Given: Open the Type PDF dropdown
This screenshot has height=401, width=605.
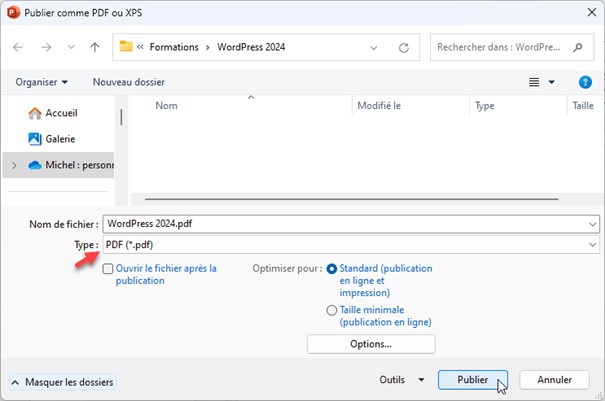Looking at the screenshot, I should point(593,245).
